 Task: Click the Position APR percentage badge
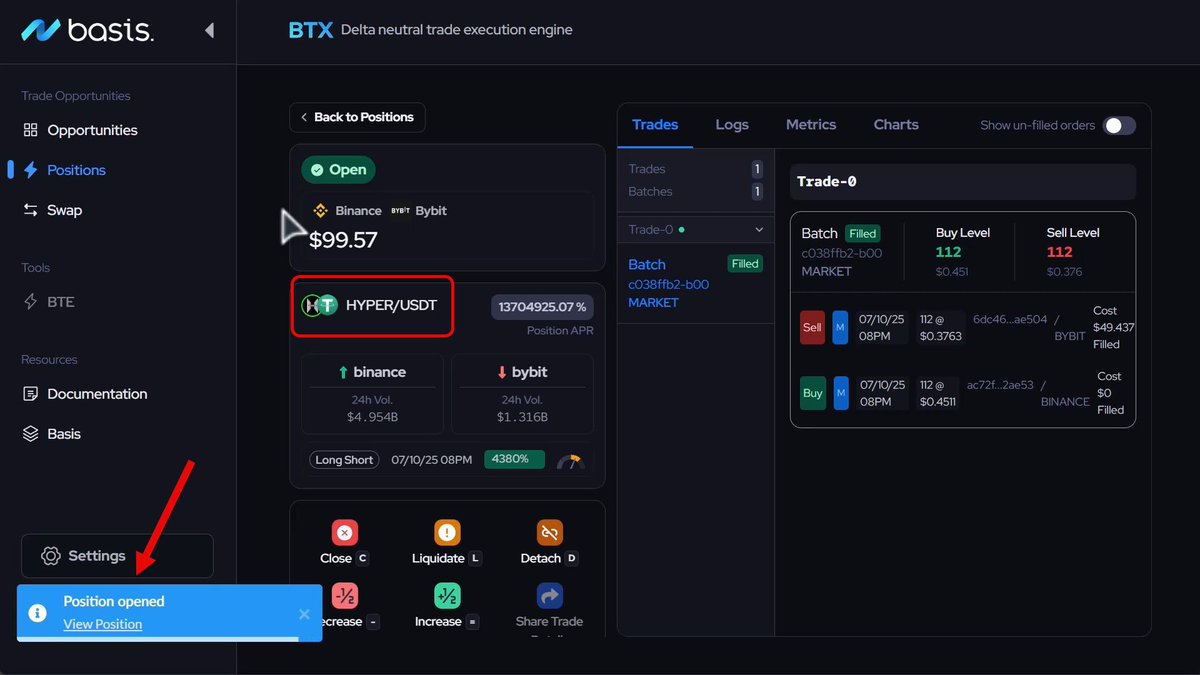[542, 306]
